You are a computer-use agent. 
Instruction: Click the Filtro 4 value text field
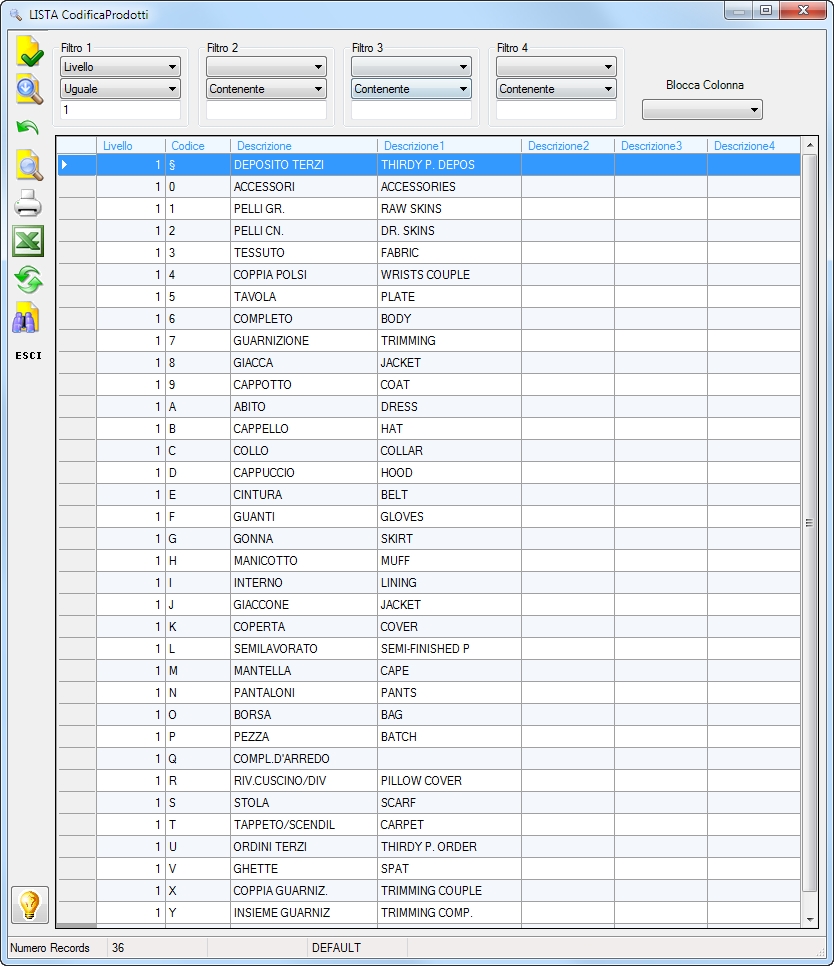click(556, 110)
